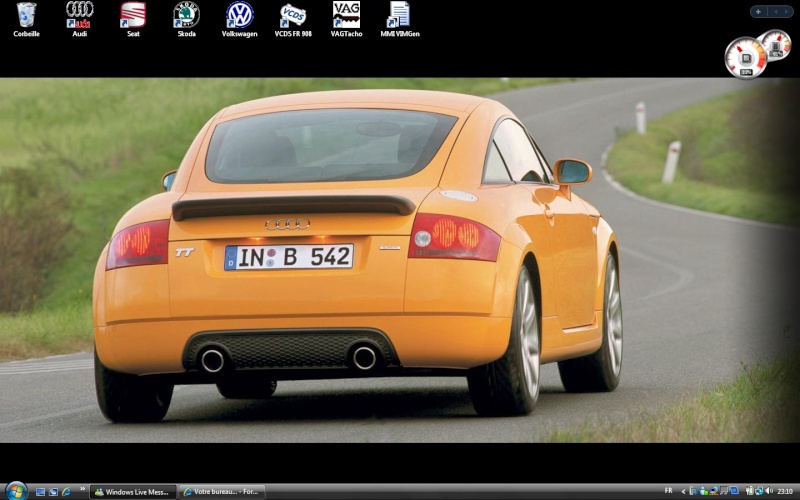Open Internet Explorer from Quick Launch

point(66,492)
